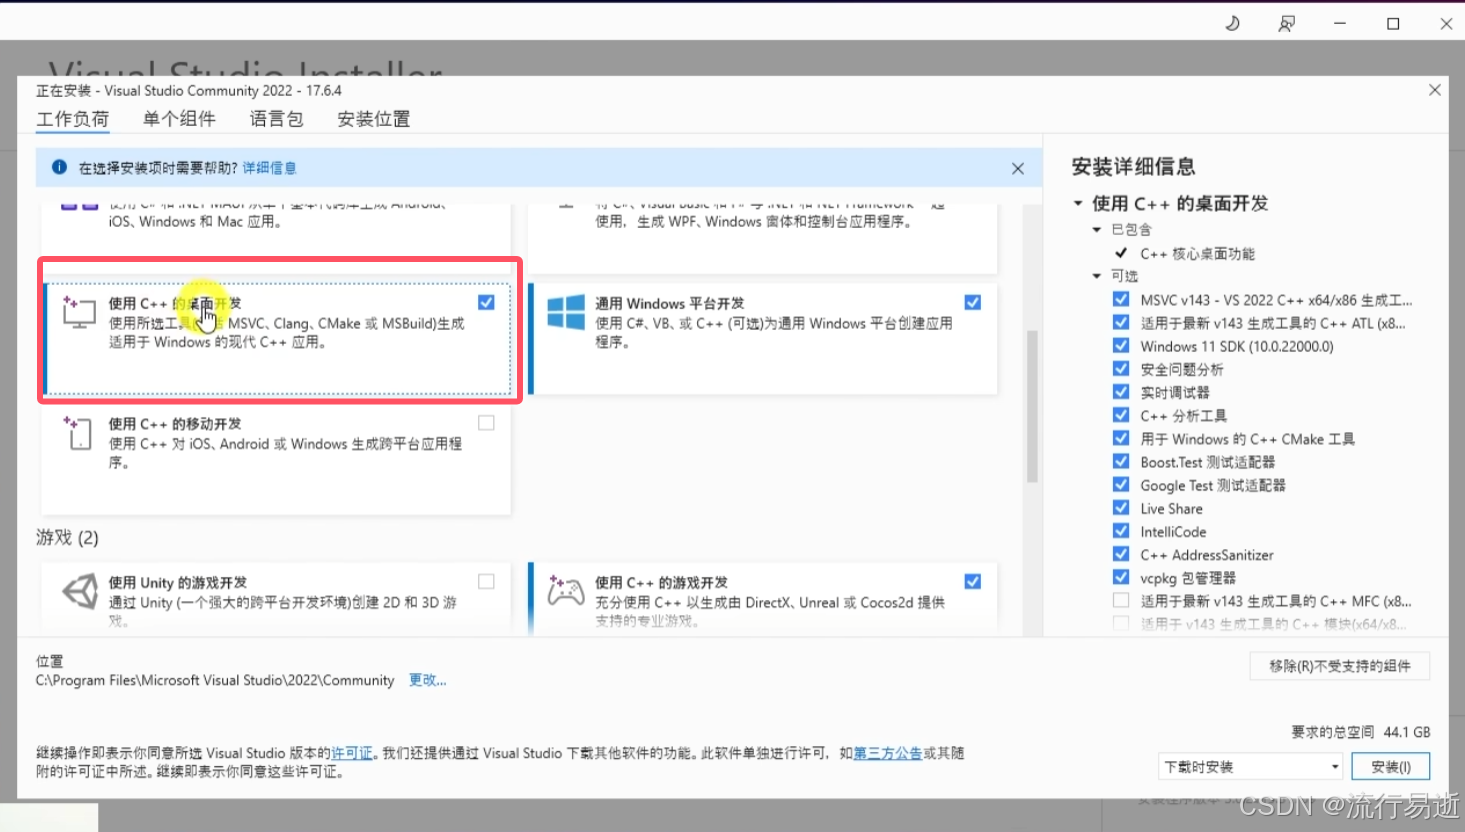This screenshot has height=832, width=1465.
Task: Uncheck MSVC v143 - VS 2022 C++ option
Action: [1121, 299]
